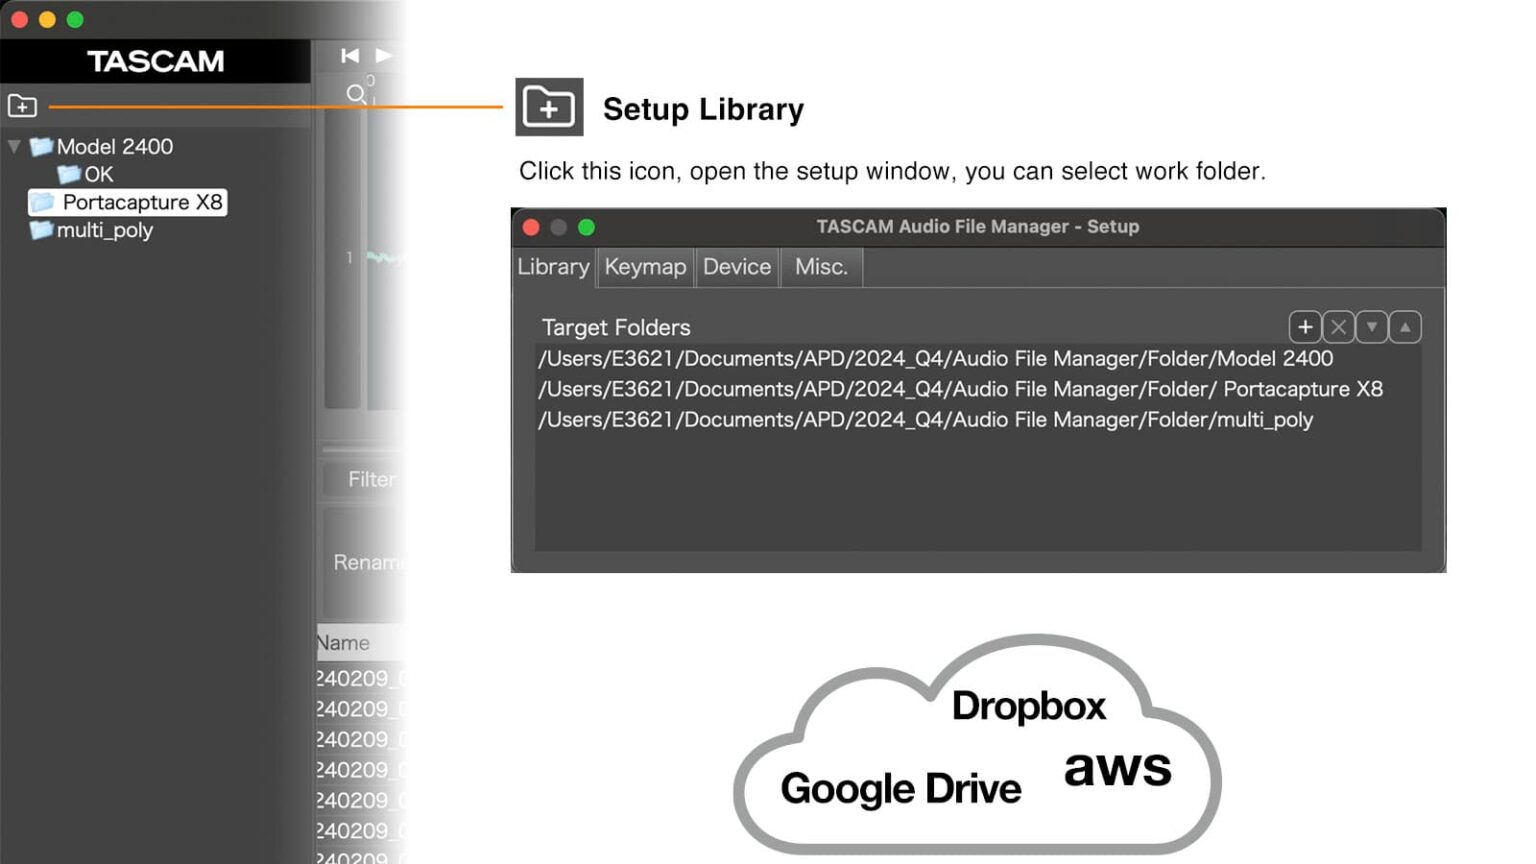Return to the Library tab

point(552,267)
